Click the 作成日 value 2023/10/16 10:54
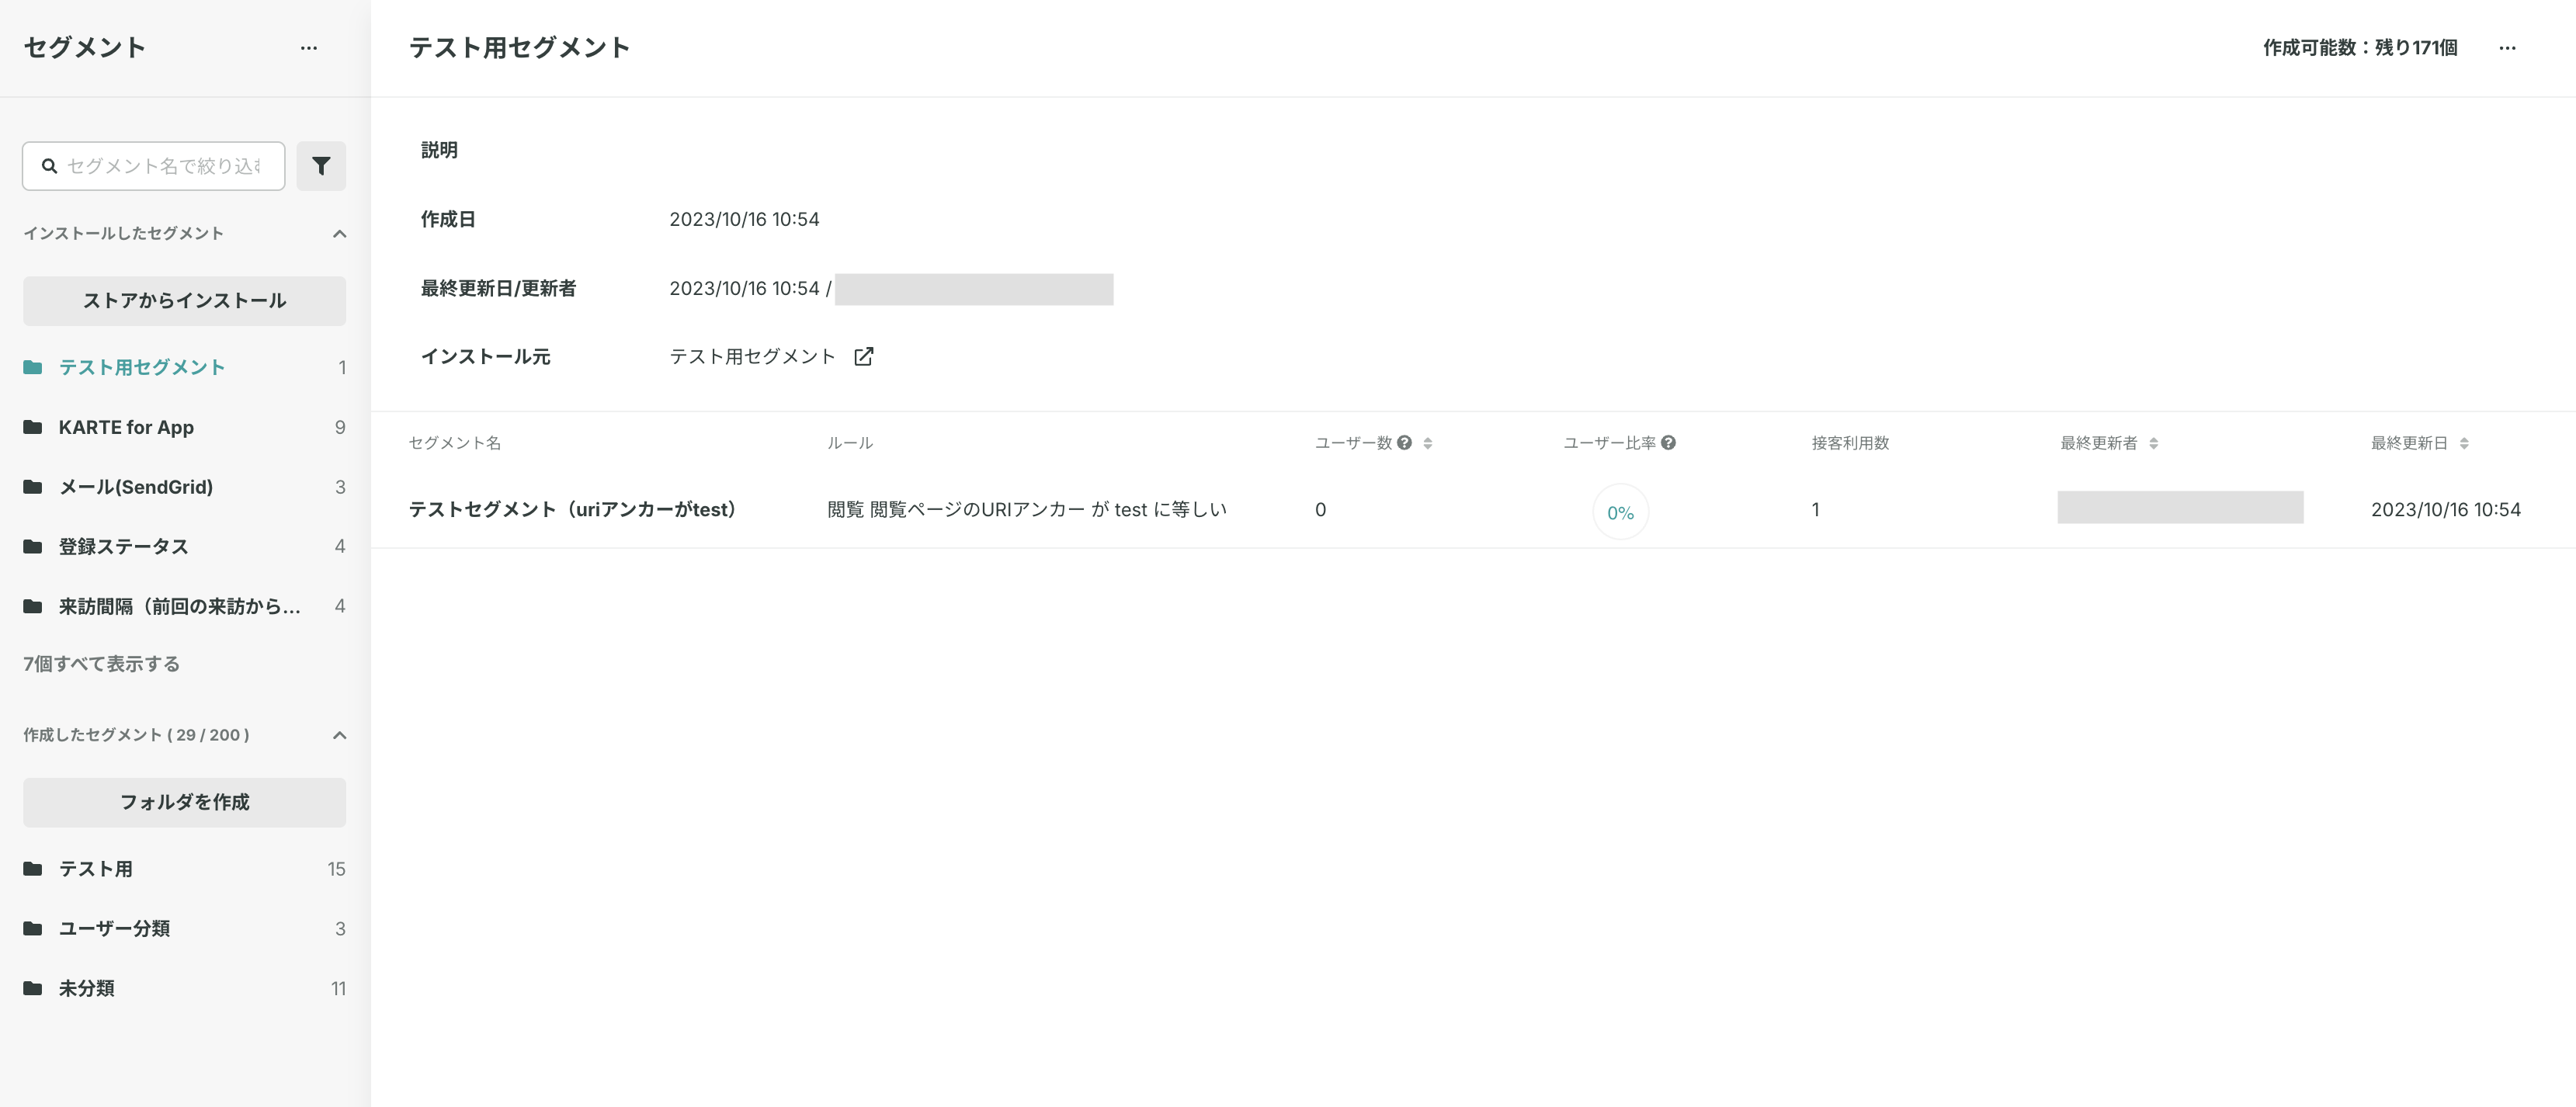Image resolution: width=2576 pixels, height=1107 pixels. (x=744, y=219)
